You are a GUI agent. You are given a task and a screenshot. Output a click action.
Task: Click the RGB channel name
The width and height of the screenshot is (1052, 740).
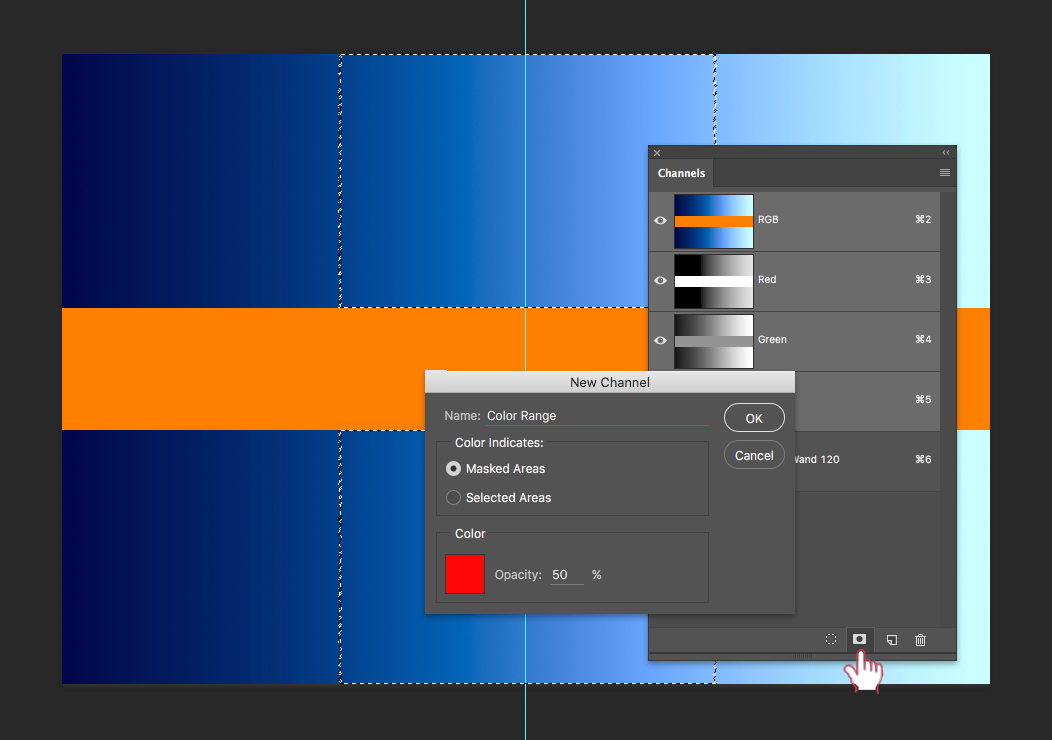point(768,219)
